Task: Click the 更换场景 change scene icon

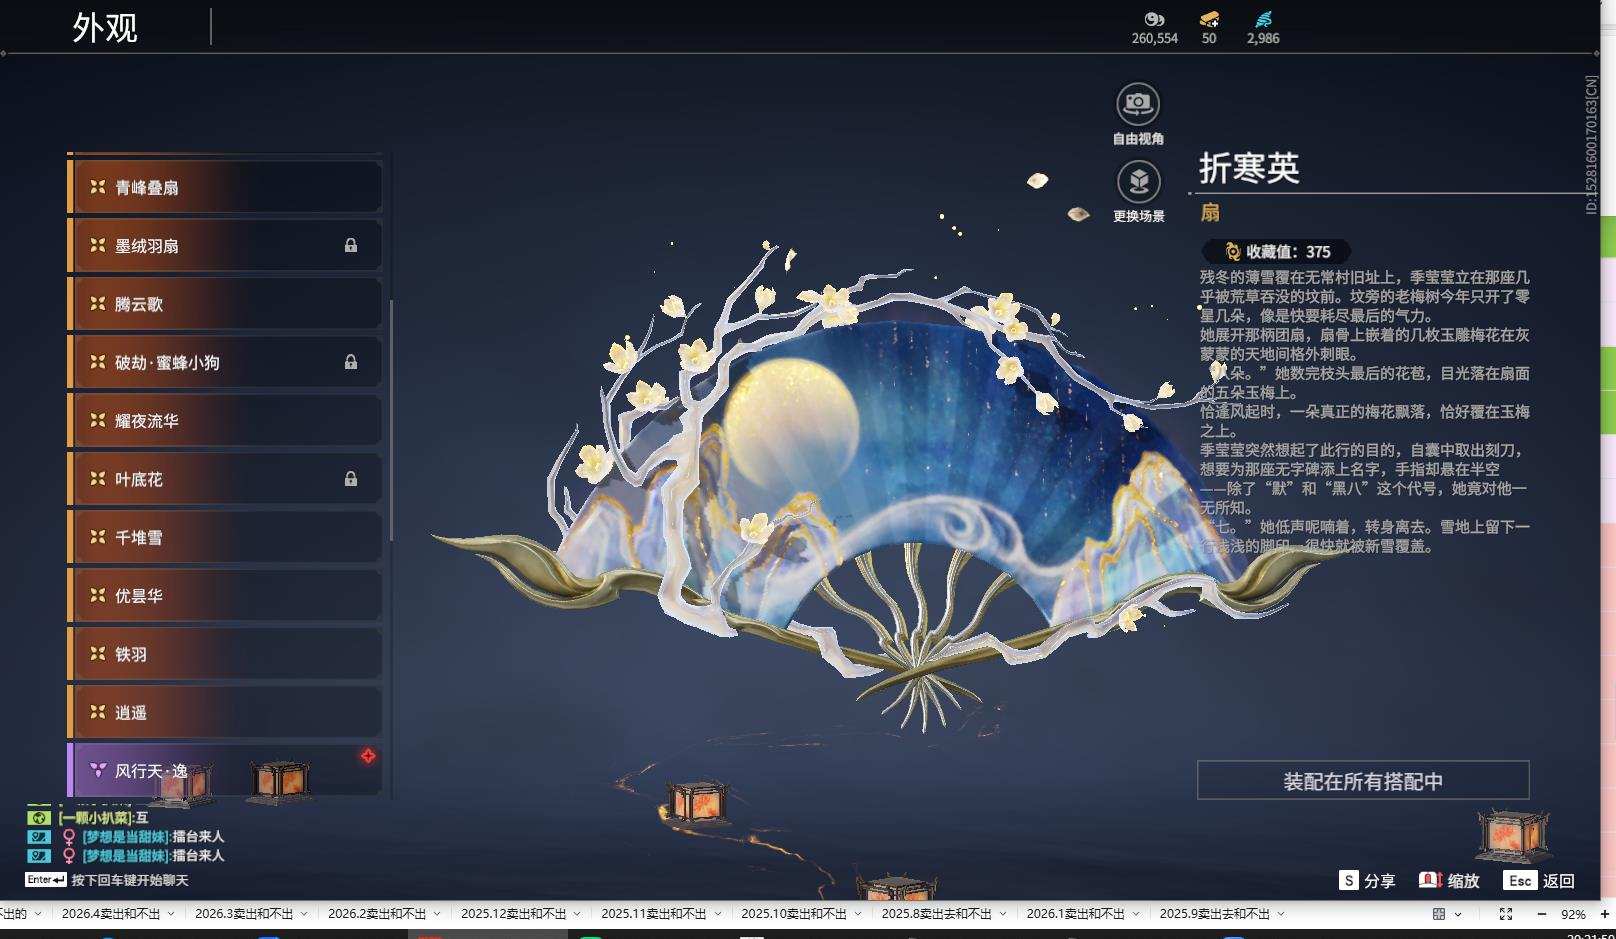Action: click(x=1138, y=182)
